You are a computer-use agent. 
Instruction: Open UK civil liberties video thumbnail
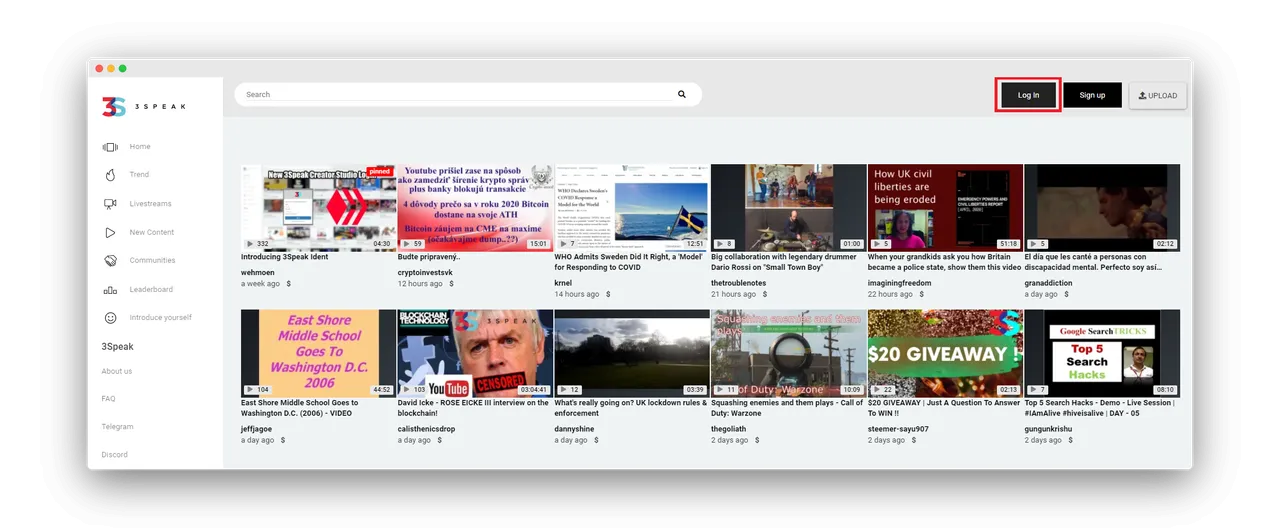coord(945,207)
